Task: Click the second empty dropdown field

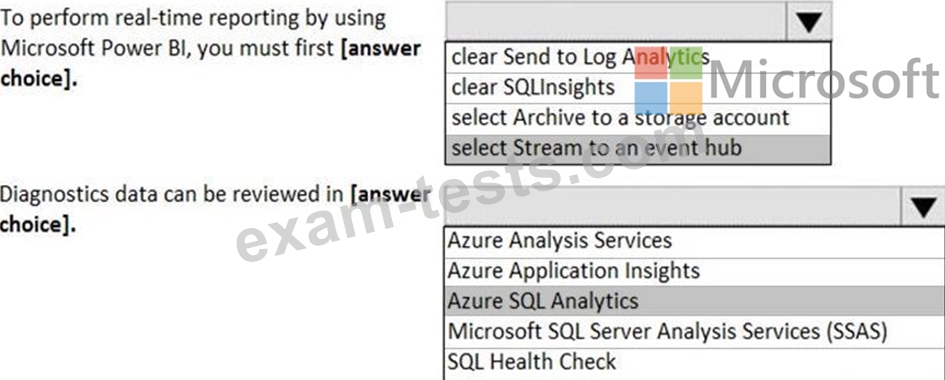Action: (672, 207)
